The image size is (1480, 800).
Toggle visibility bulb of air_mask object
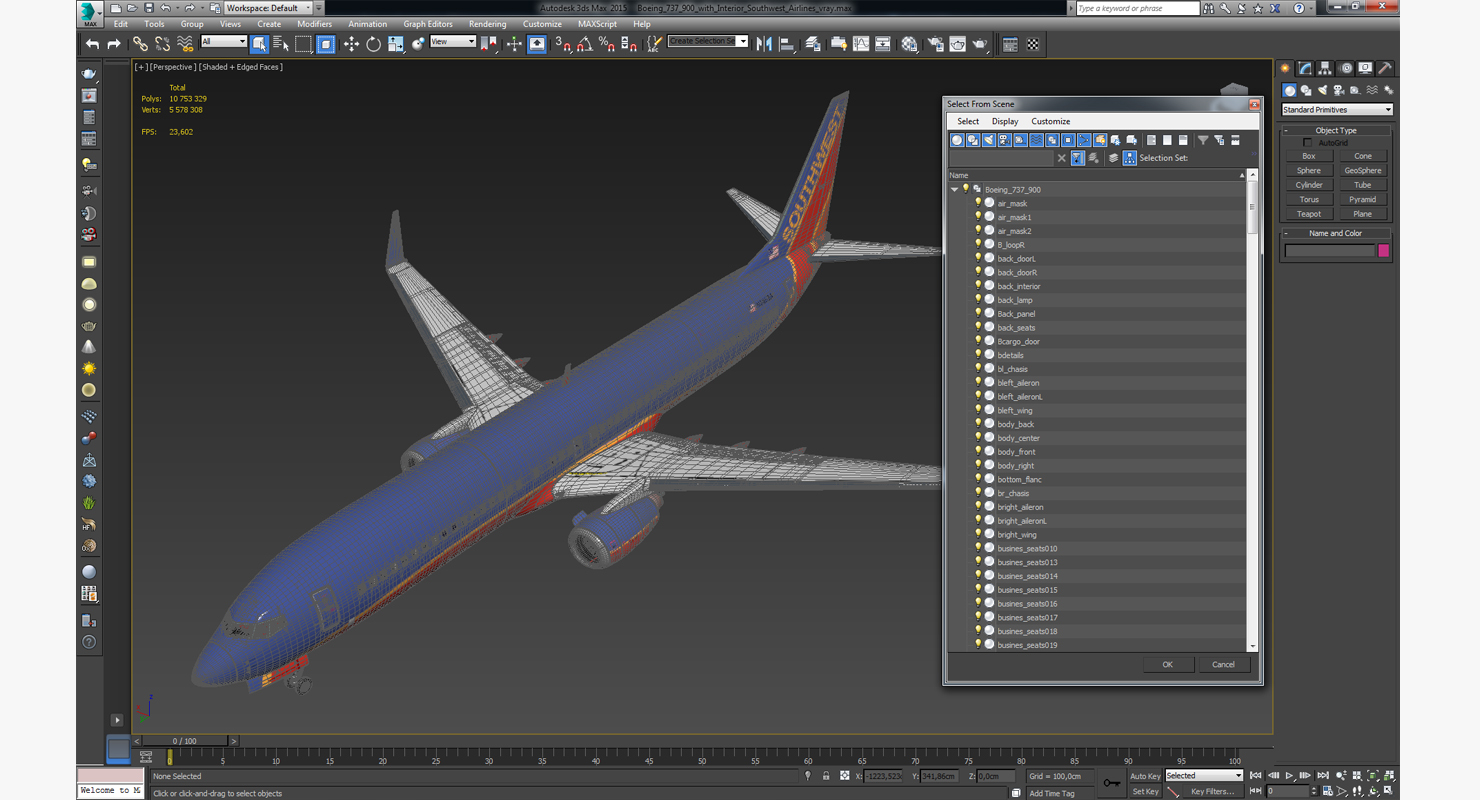[978, 203]
